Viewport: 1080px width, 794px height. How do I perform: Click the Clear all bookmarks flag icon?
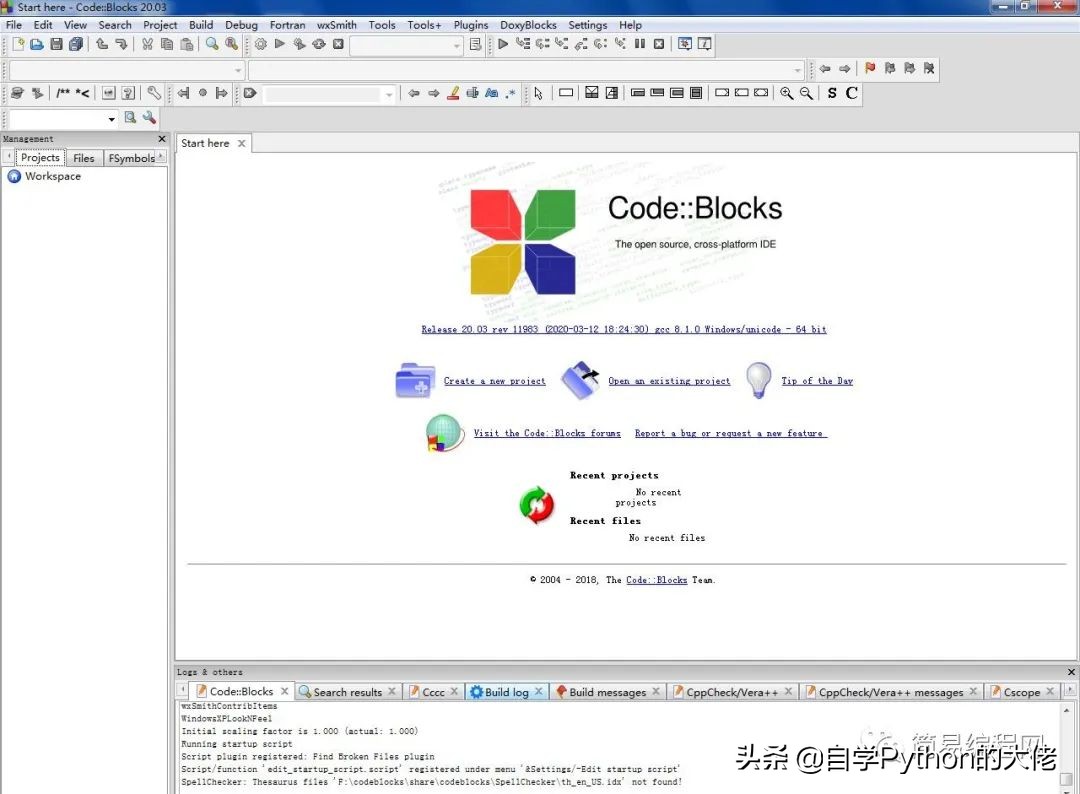[929, 68]
